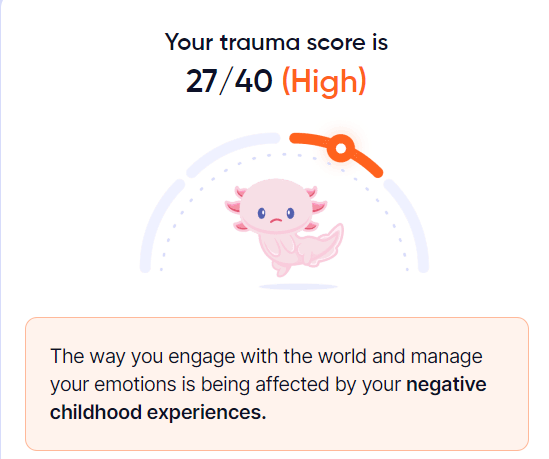The height and width of the screenshot is (459, 549).
Task: Click the "Your trauma score is" heading
Action: (x=276, y=42)
